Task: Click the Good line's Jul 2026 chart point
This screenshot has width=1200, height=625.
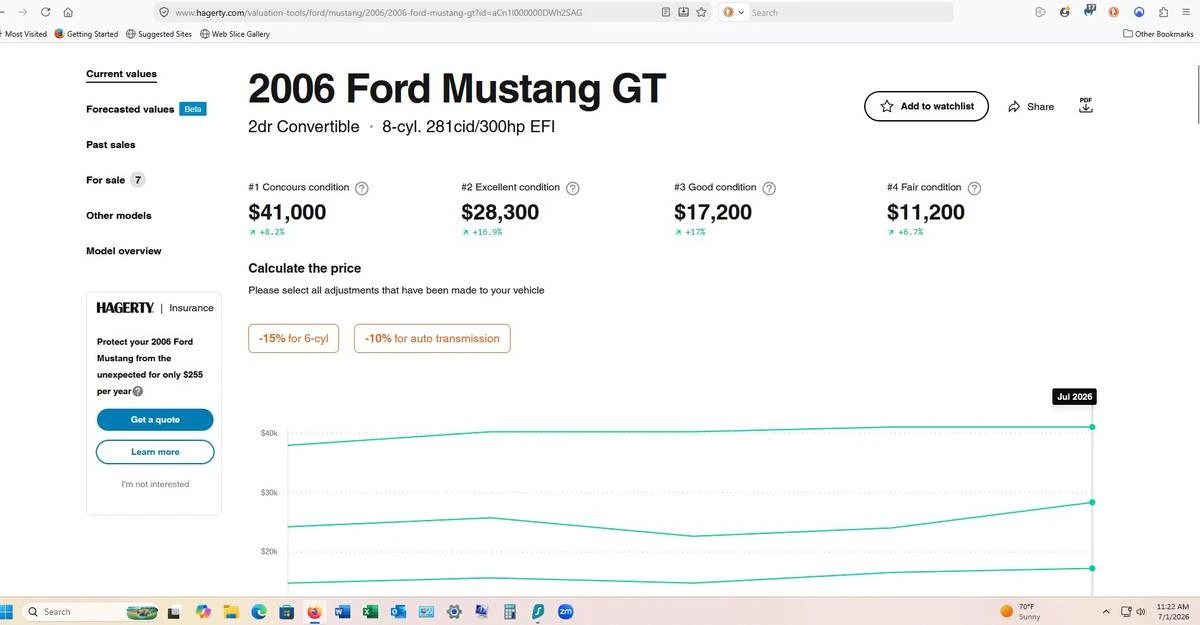Action: [1092, 568]
